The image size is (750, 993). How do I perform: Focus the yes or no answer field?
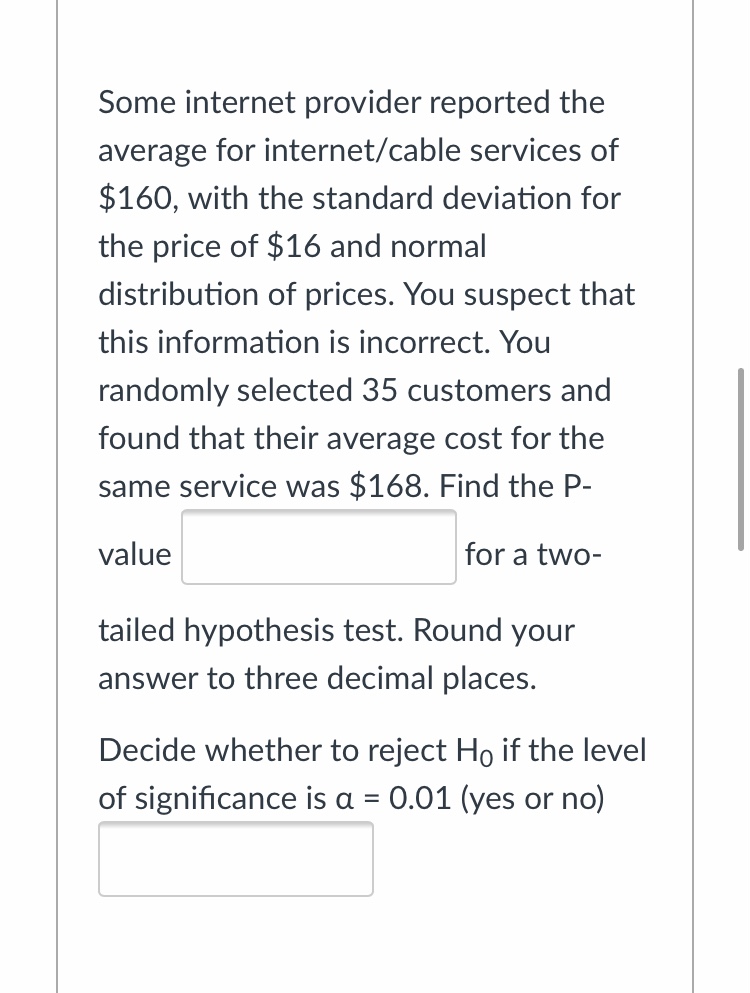tap(235, 859)
